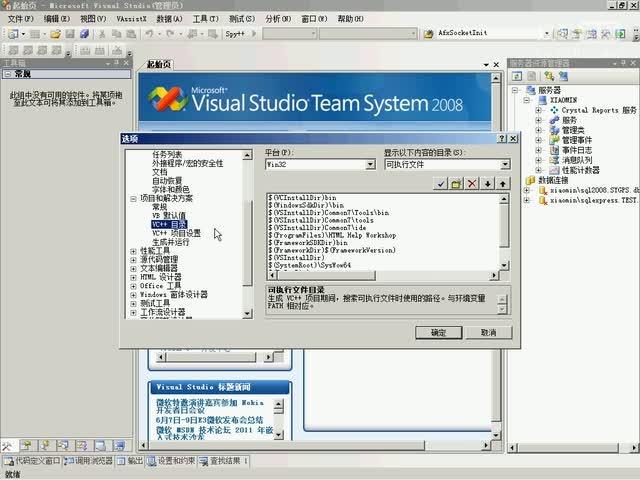Click the checkmark icon above directory list
Viewport: 640px width, 480px height.
point(440,184)
